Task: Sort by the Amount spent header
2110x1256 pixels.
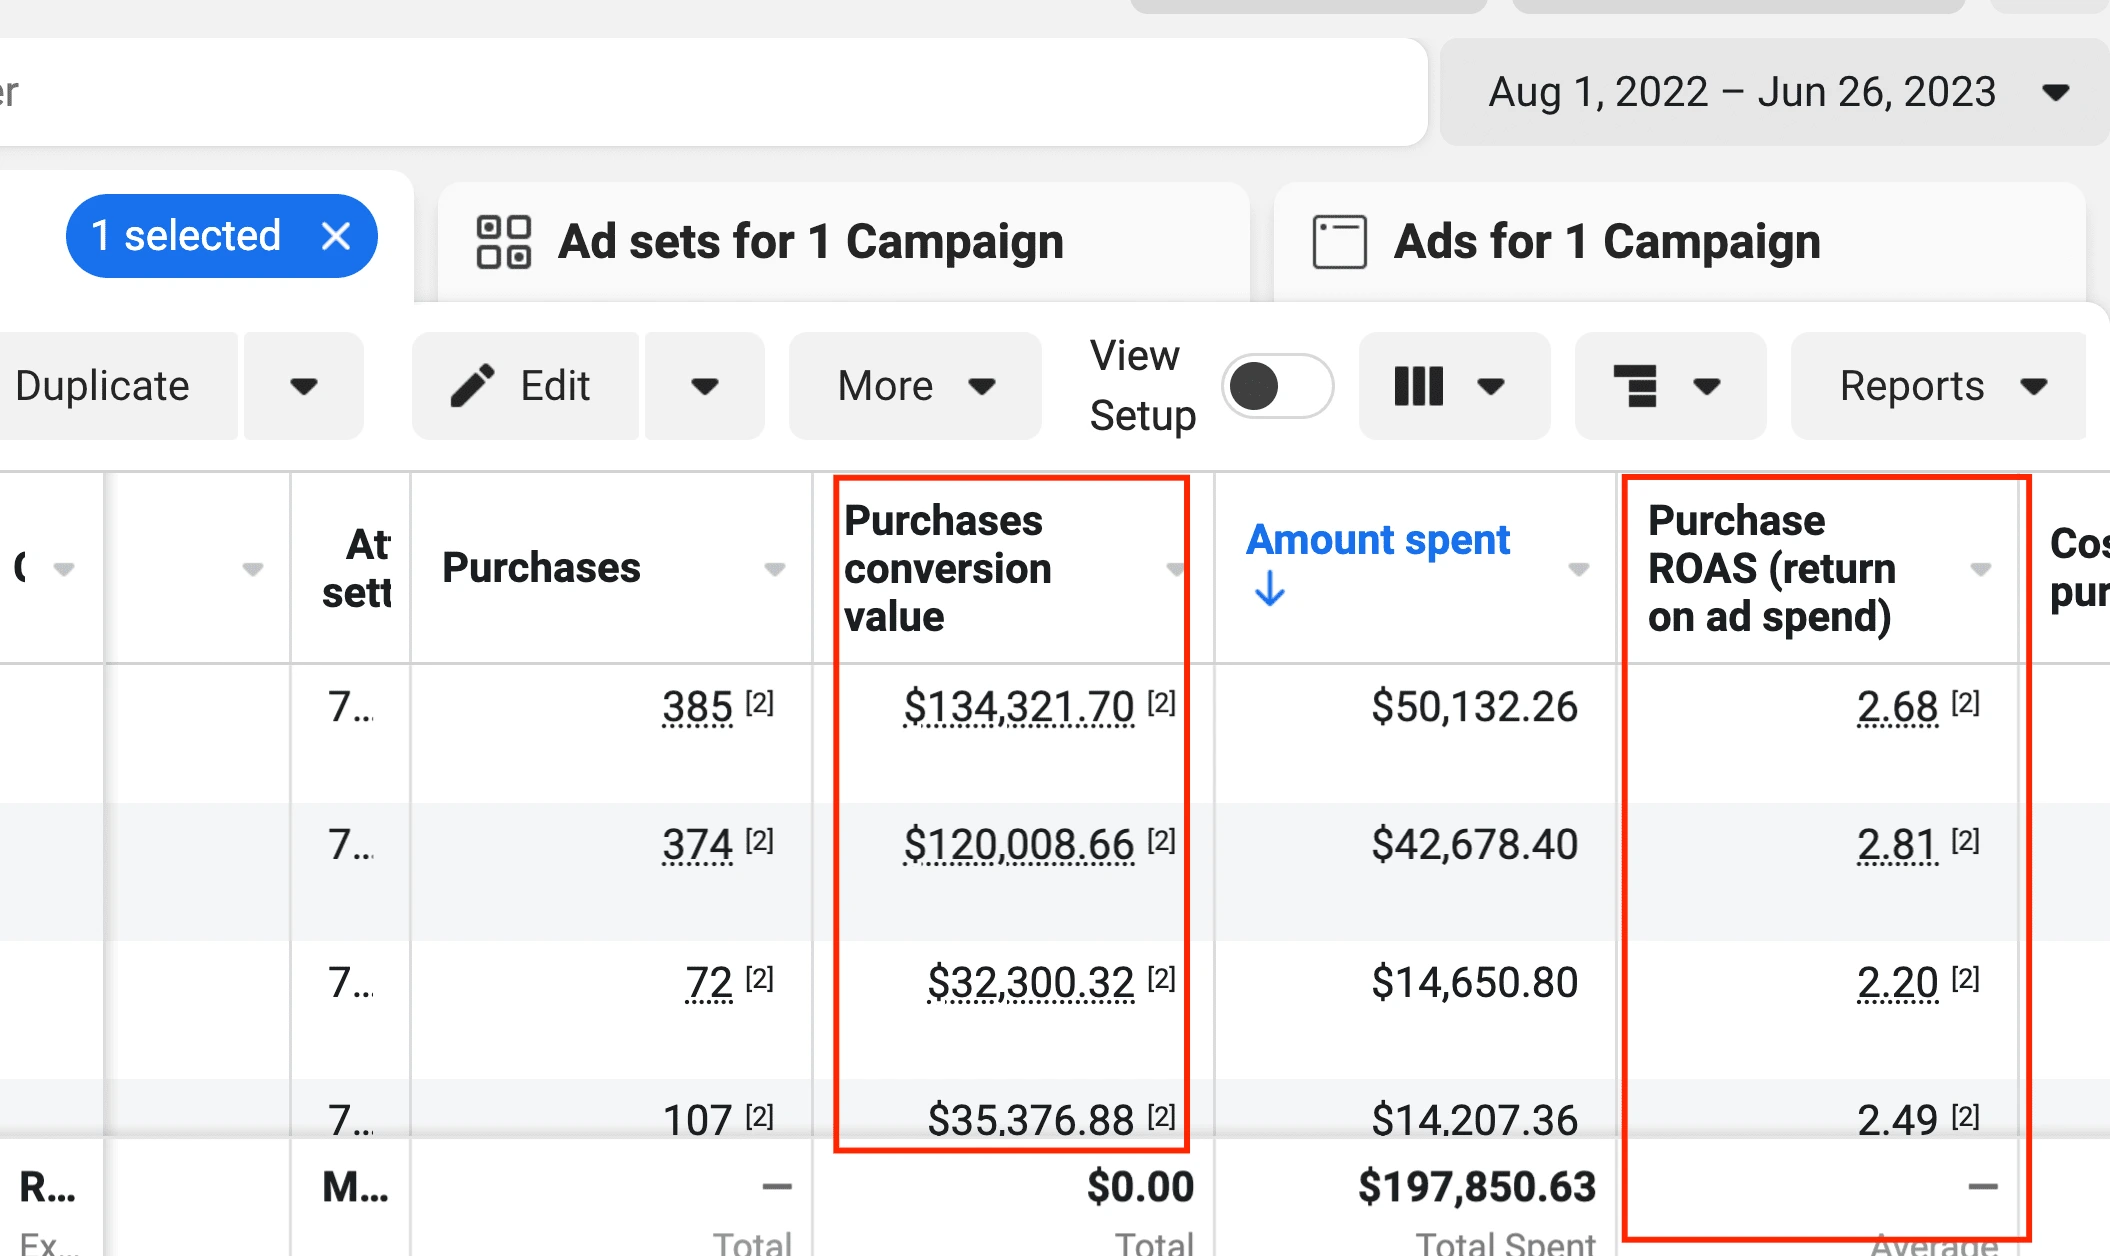Action: 1377,540
